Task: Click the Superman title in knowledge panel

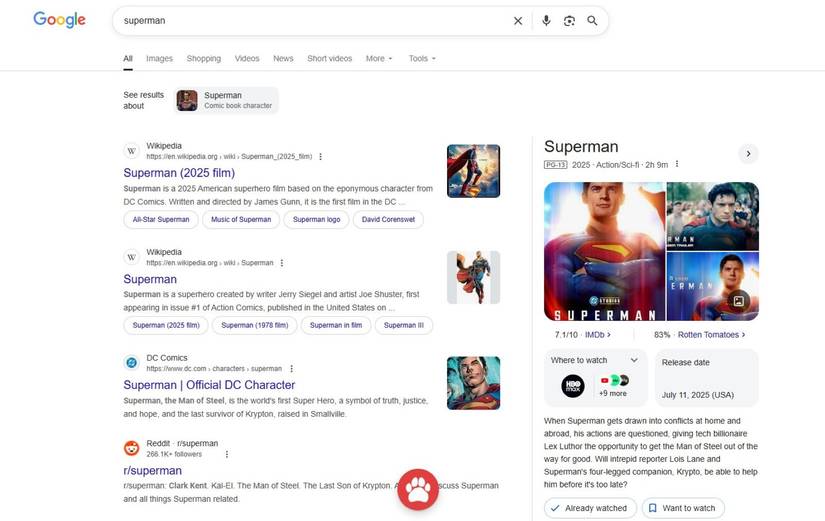Action: pos(581,147)
